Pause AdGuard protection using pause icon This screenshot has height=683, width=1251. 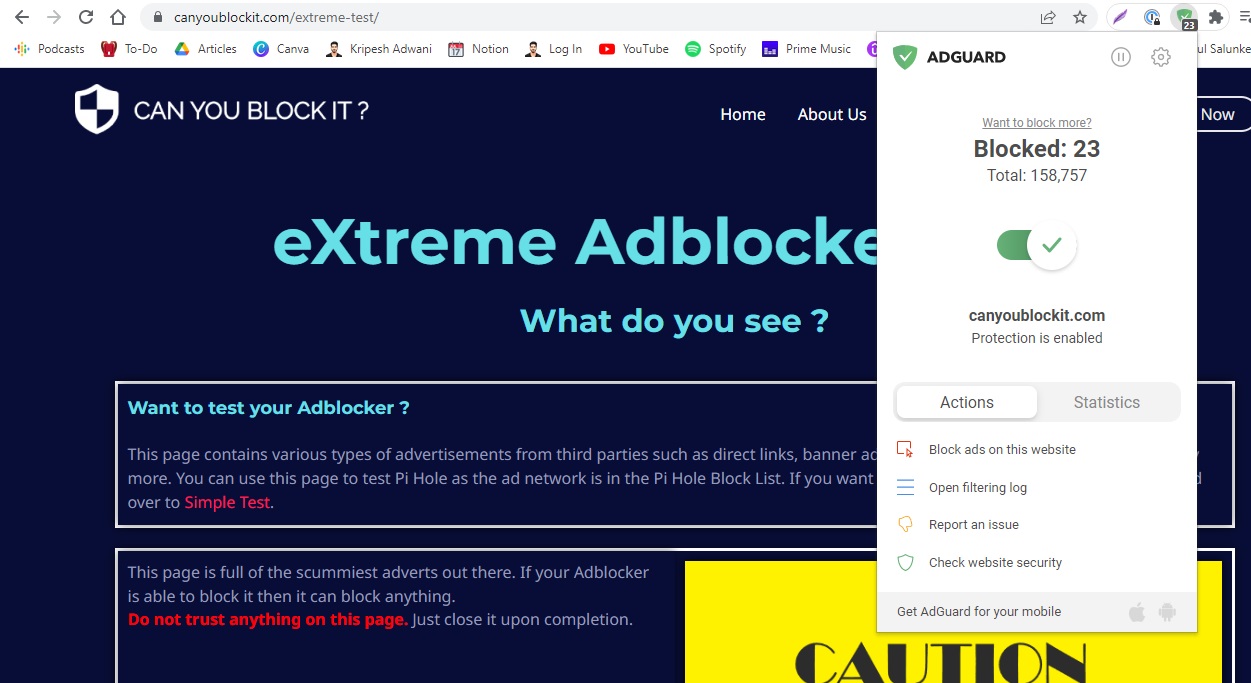point(1121,58)
